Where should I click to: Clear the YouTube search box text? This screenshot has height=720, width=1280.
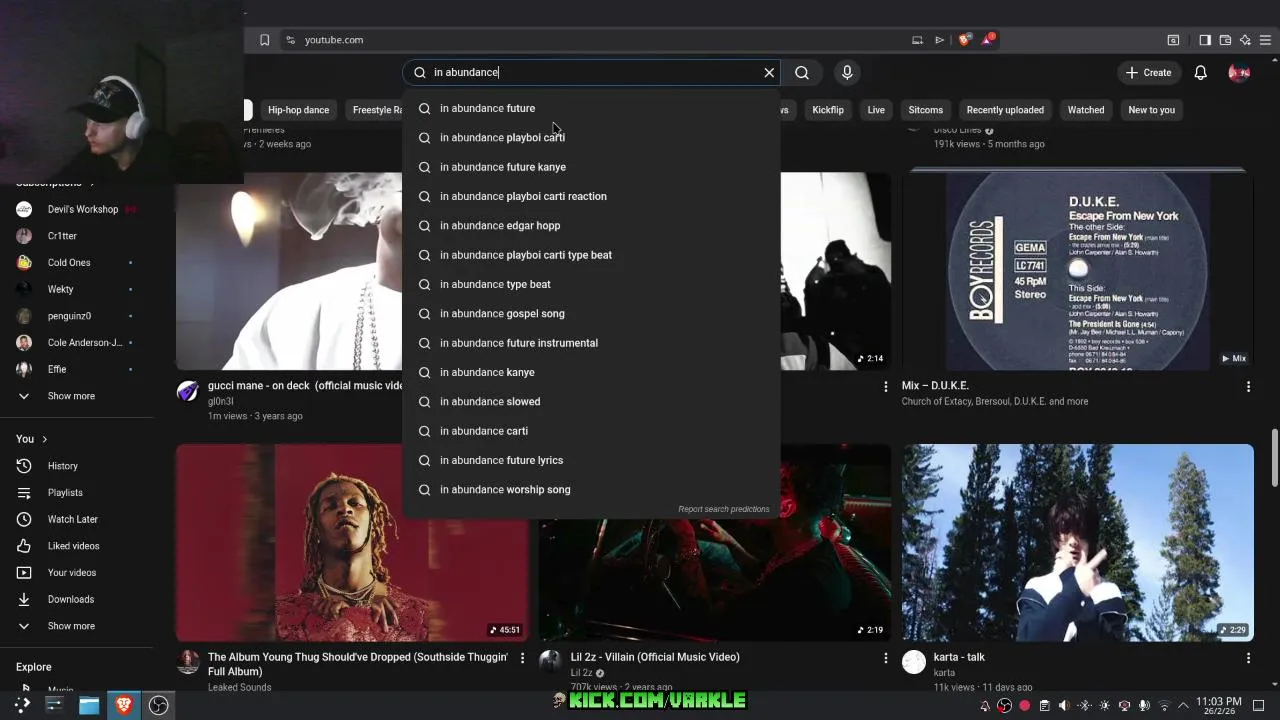coord(769,72)
